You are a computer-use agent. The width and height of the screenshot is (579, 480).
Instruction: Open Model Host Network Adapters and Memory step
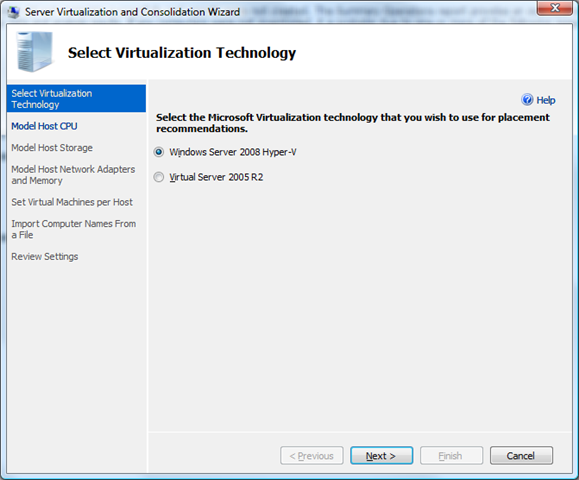(73, 175)
